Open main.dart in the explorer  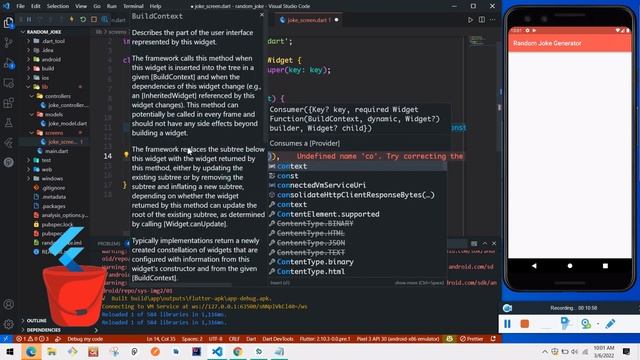pos(56,151)
